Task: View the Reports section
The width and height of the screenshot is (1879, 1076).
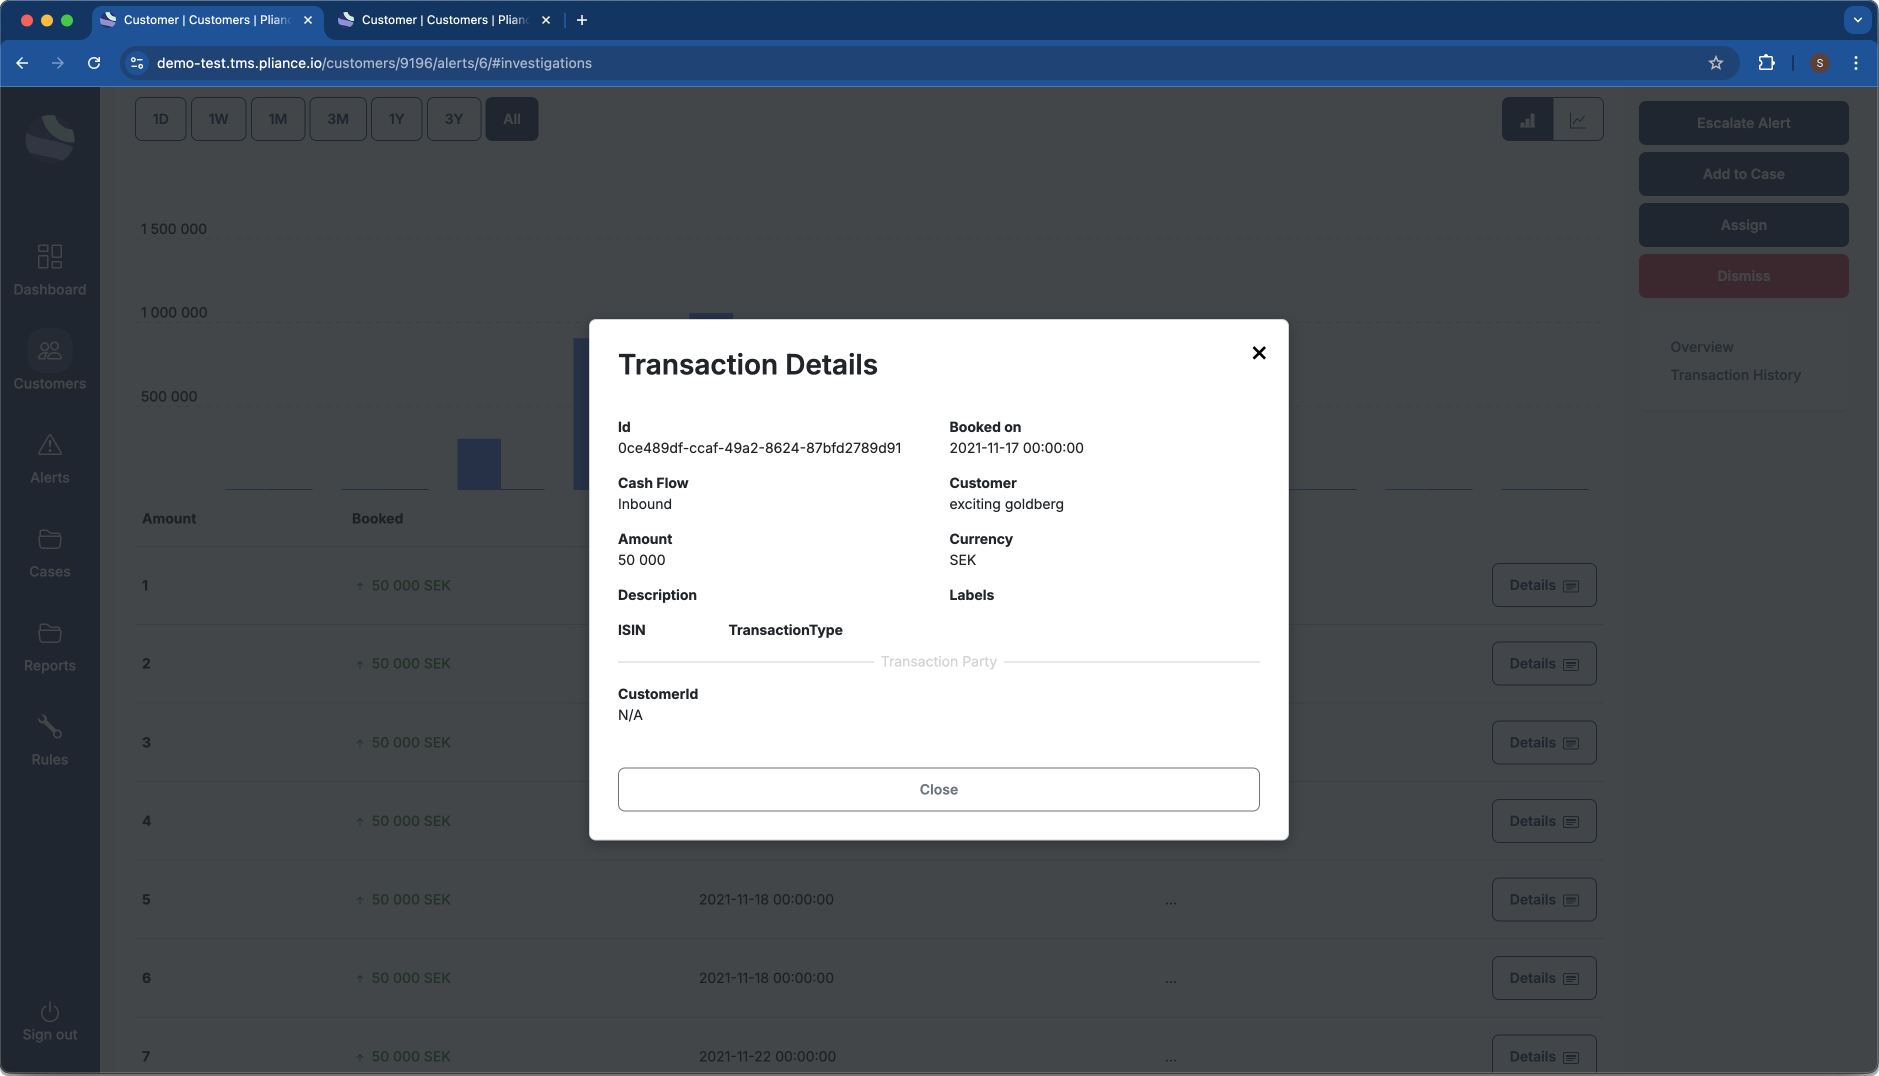Action: coord(49,645)
